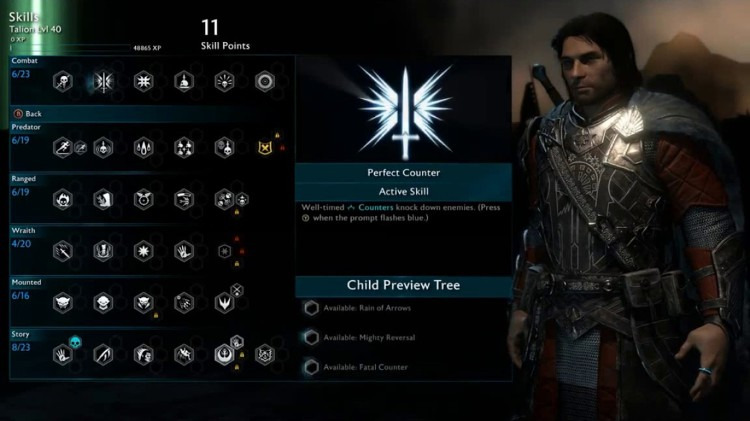Pick the first caragor head Mounted skill
Image resolution: width=750 pixels, height=421 pixels.
[x=63, y=303]
